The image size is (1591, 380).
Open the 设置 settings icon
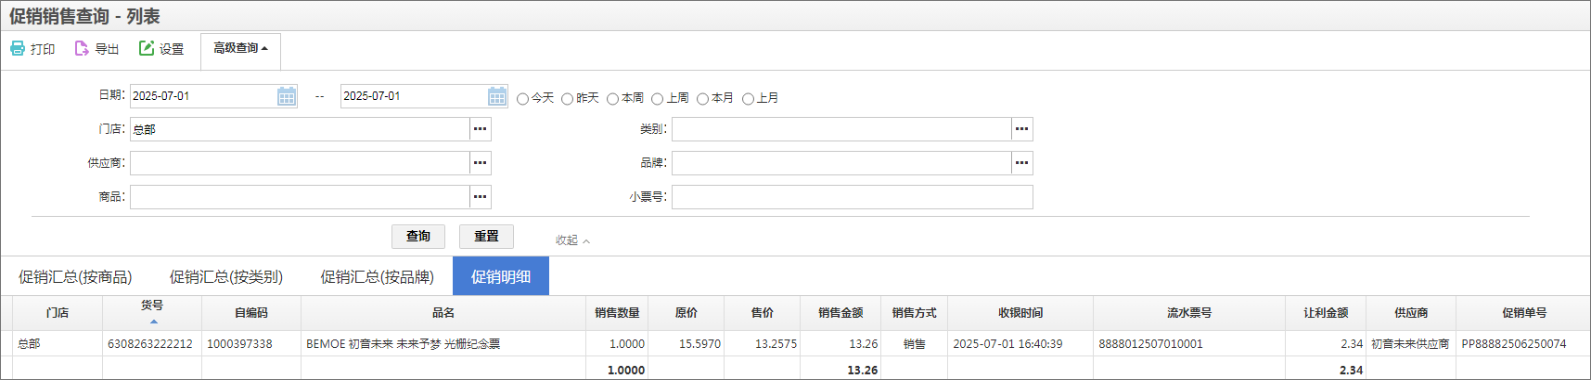[x=147, y=48]
